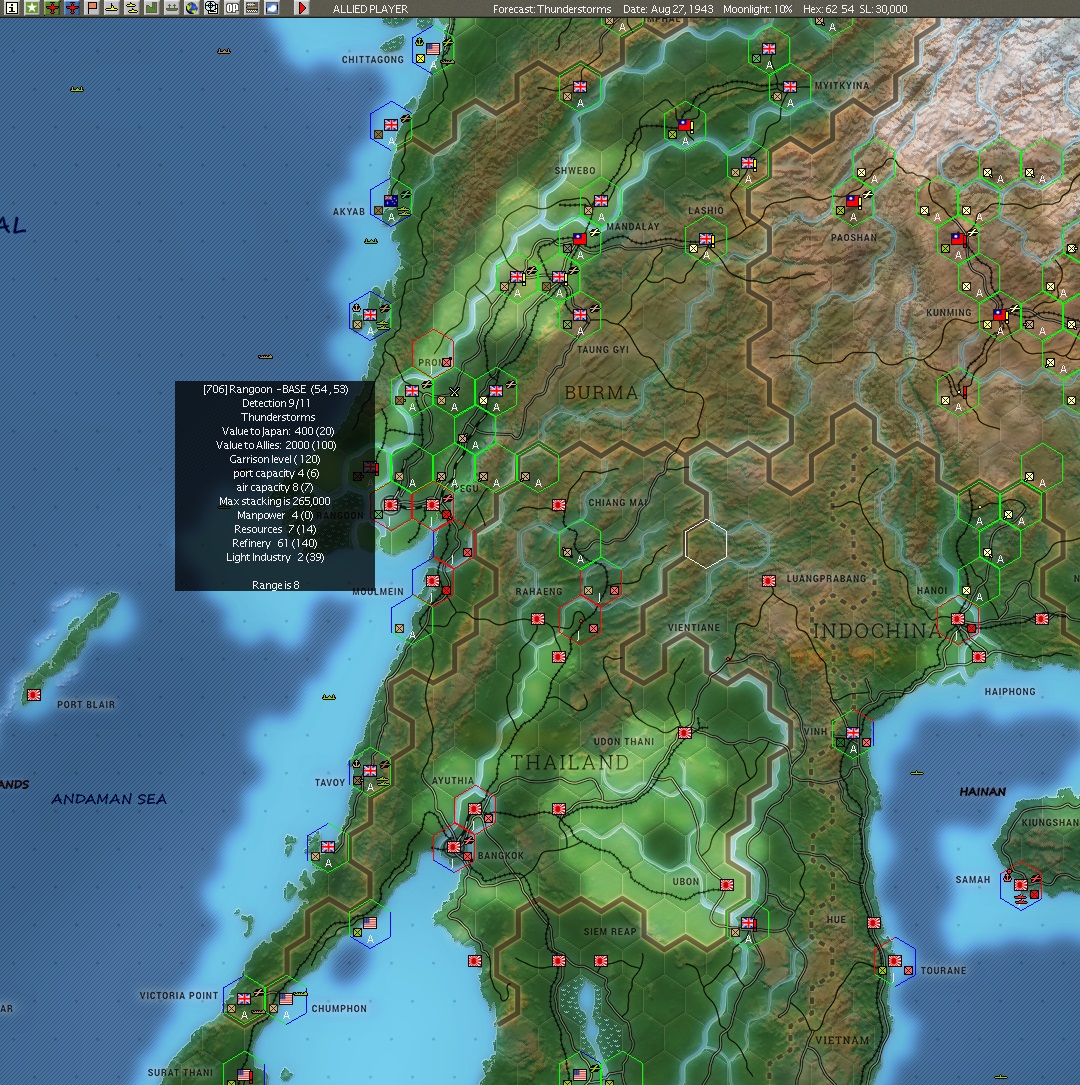The width and height of the screenshot is (1080, 1085).
Task: Select the Japanese unit at Samah
Action: coord(1020,884)
